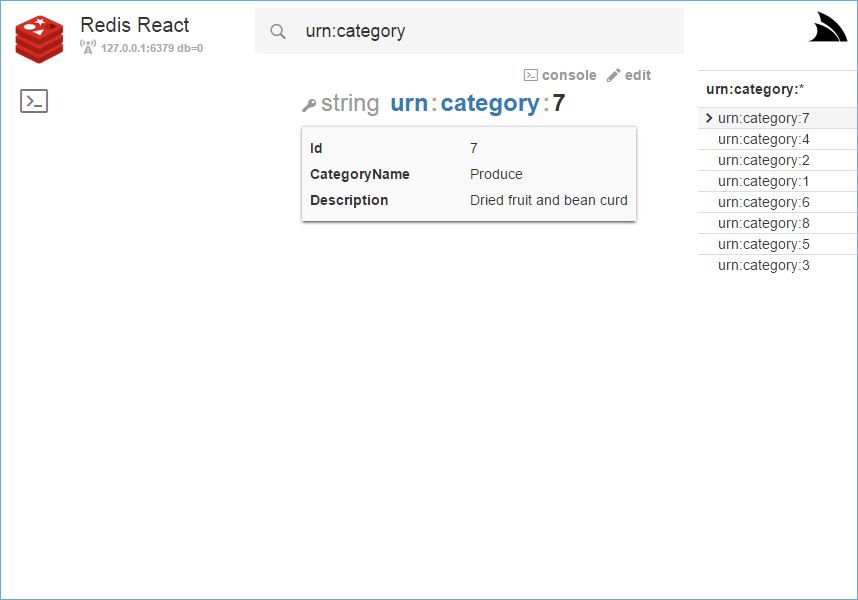Click the 127.0.0.1:6379 db=0 connection text

pyautogui.click(x=152, y=48)
